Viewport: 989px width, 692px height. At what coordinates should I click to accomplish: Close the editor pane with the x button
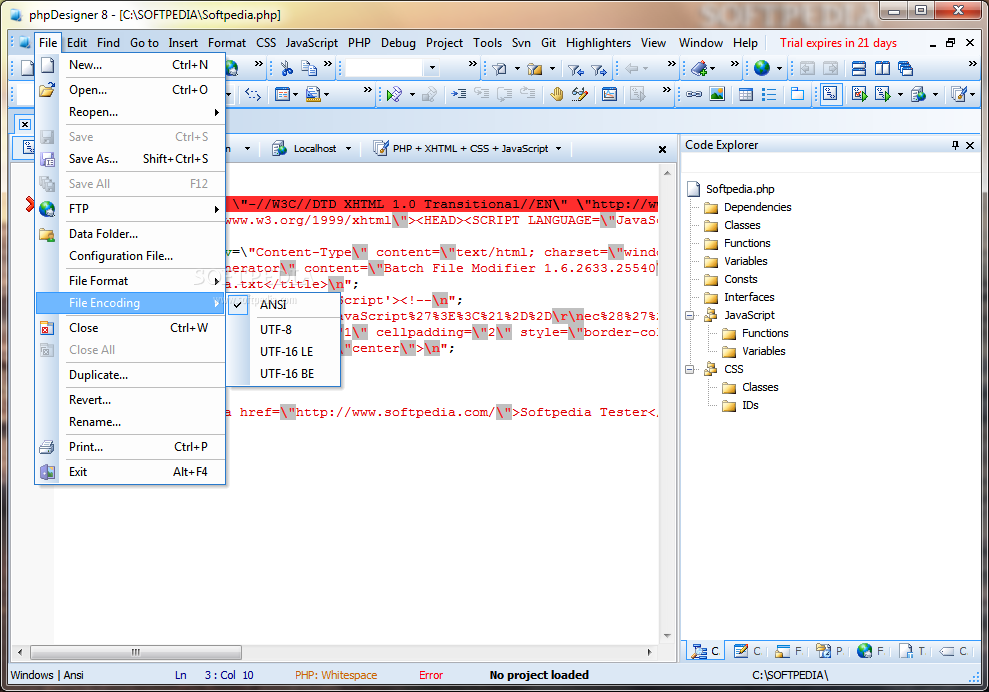(662, 150)
